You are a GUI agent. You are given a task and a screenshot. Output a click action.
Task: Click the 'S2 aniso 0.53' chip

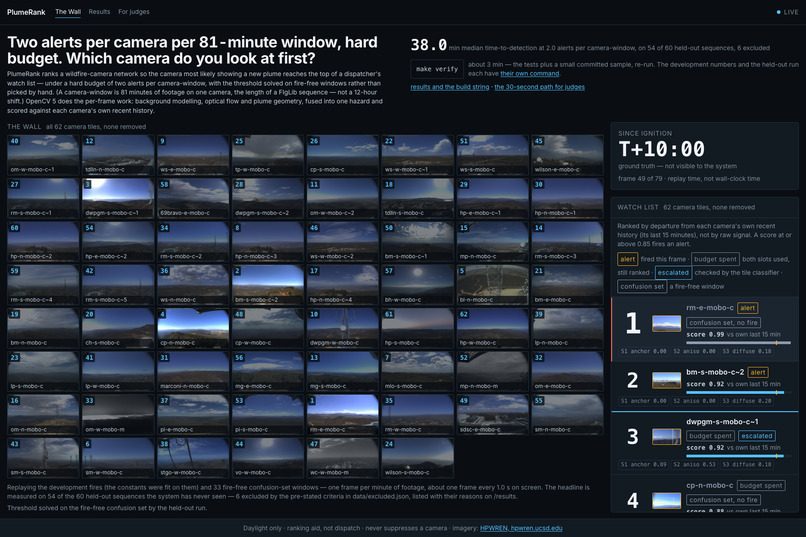pyautogui.click(x=694, y=465)
